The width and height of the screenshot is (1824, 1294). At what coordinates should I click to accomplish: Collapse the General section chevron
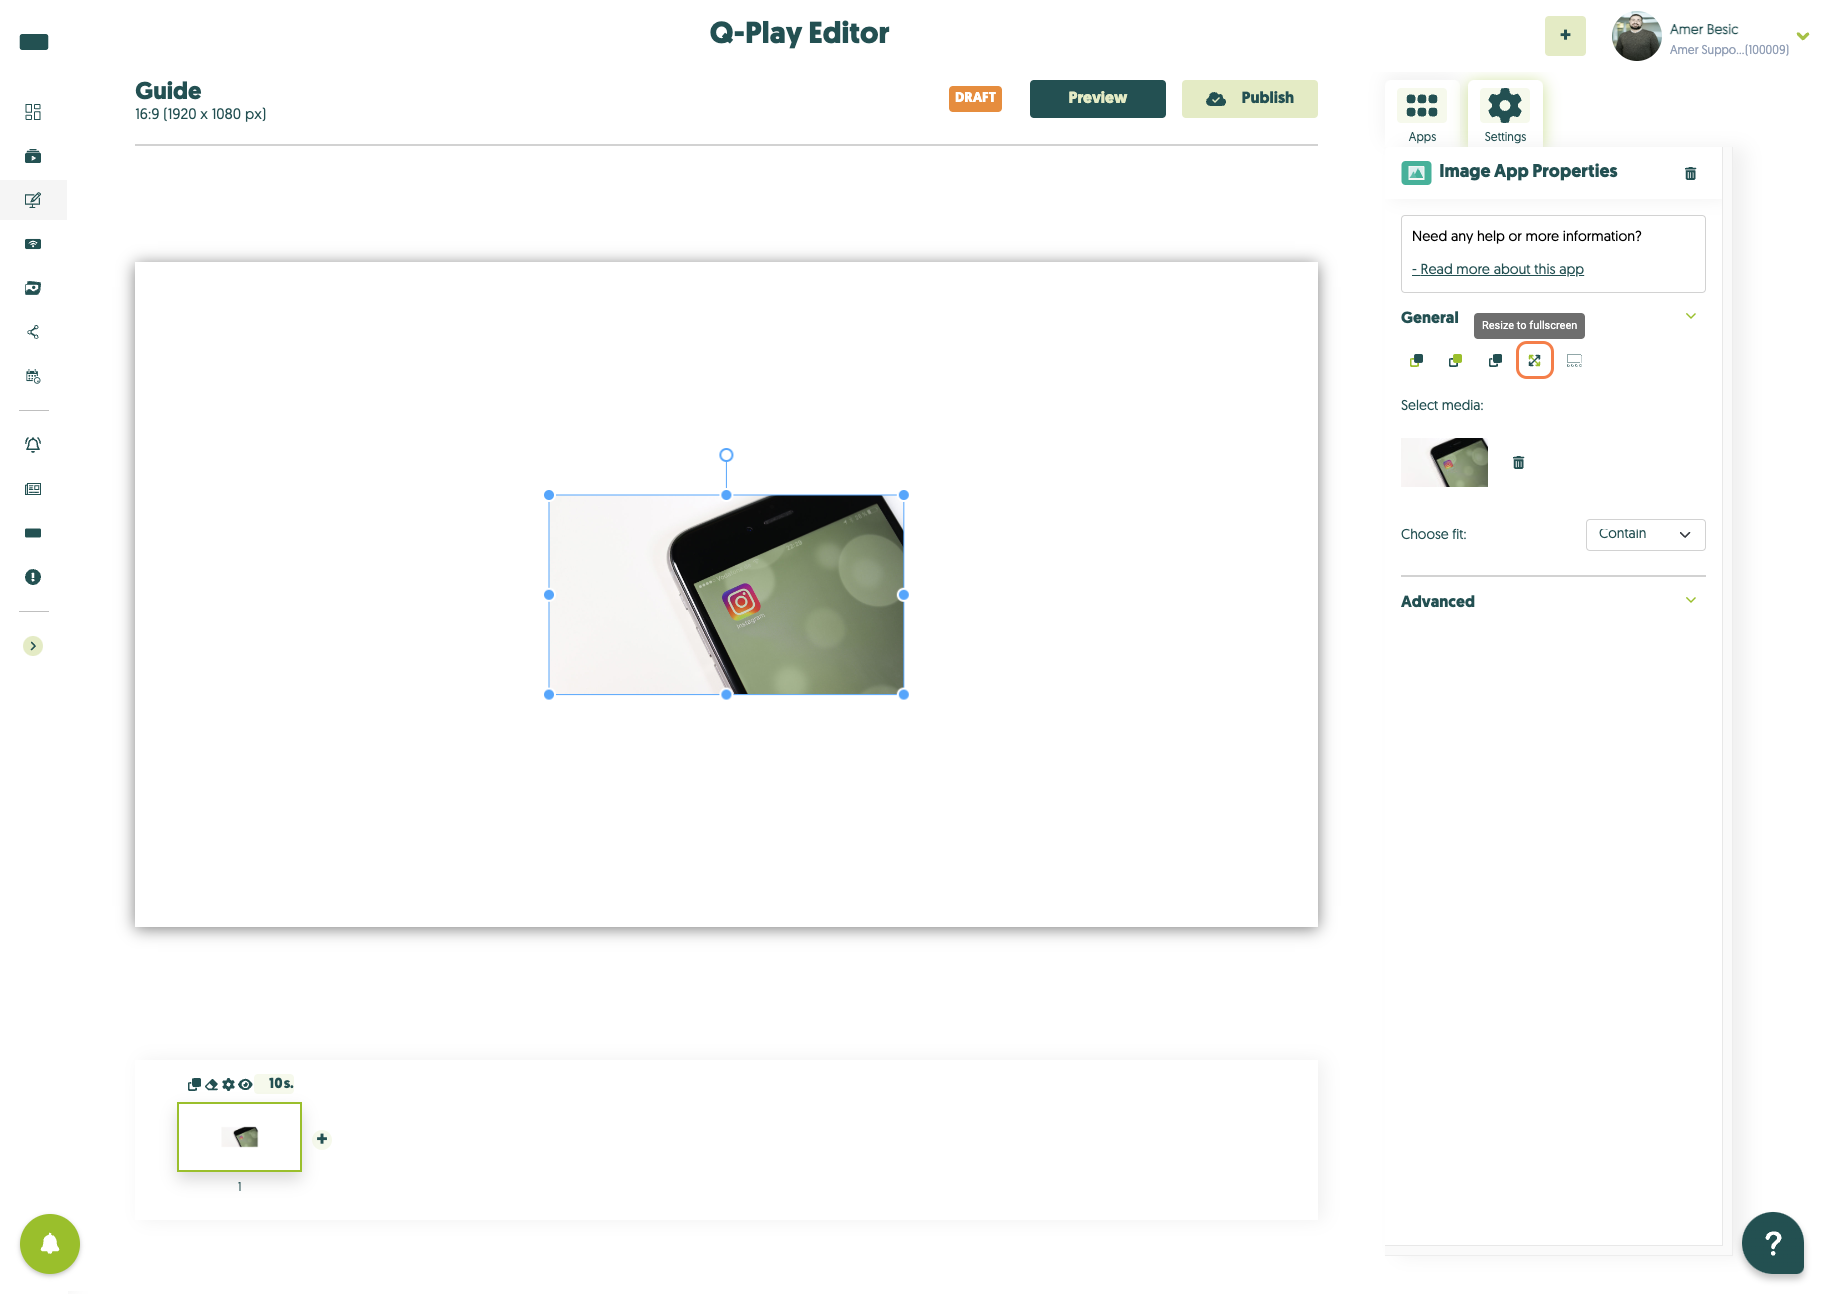click(1691, 317)
